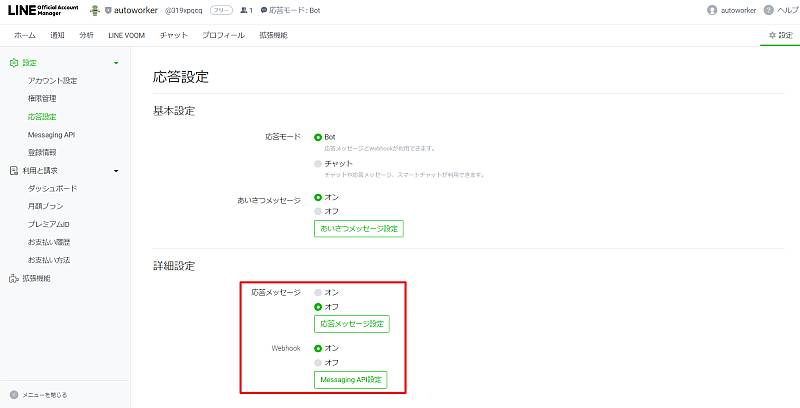The image size is (800, 408).
Task: Set 応答メッセージ to オフ
Action: tap(318, 307)
